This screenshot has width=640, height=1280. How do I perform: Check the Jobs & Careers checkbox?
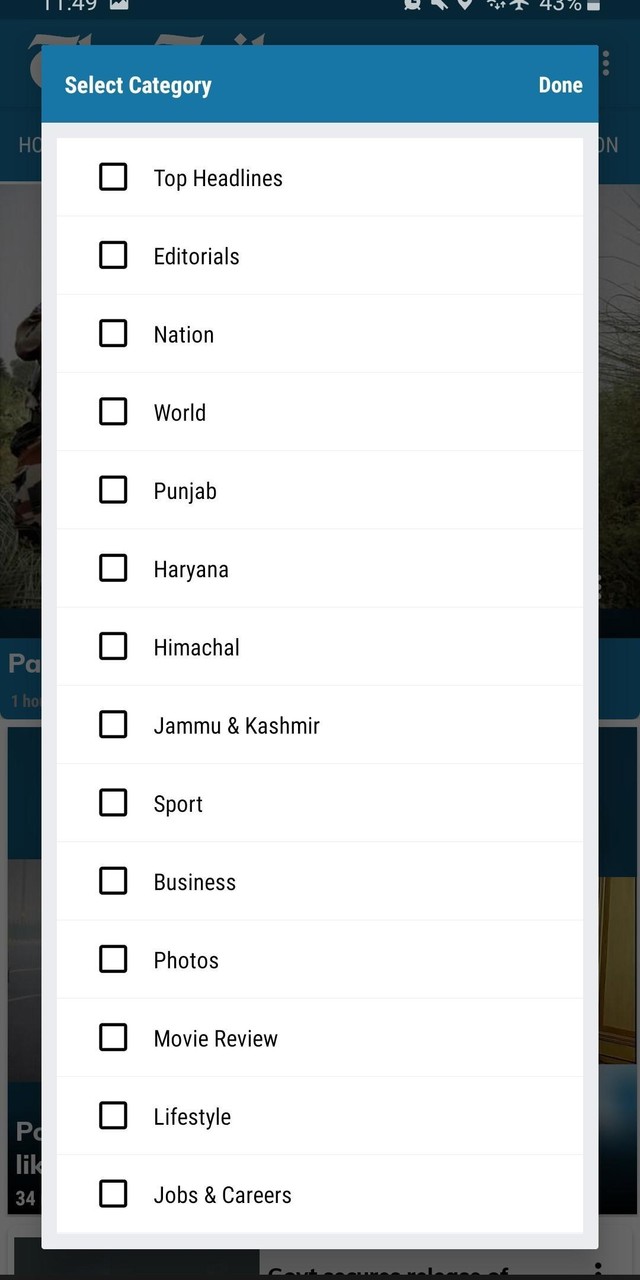[x=113, y=1193]
